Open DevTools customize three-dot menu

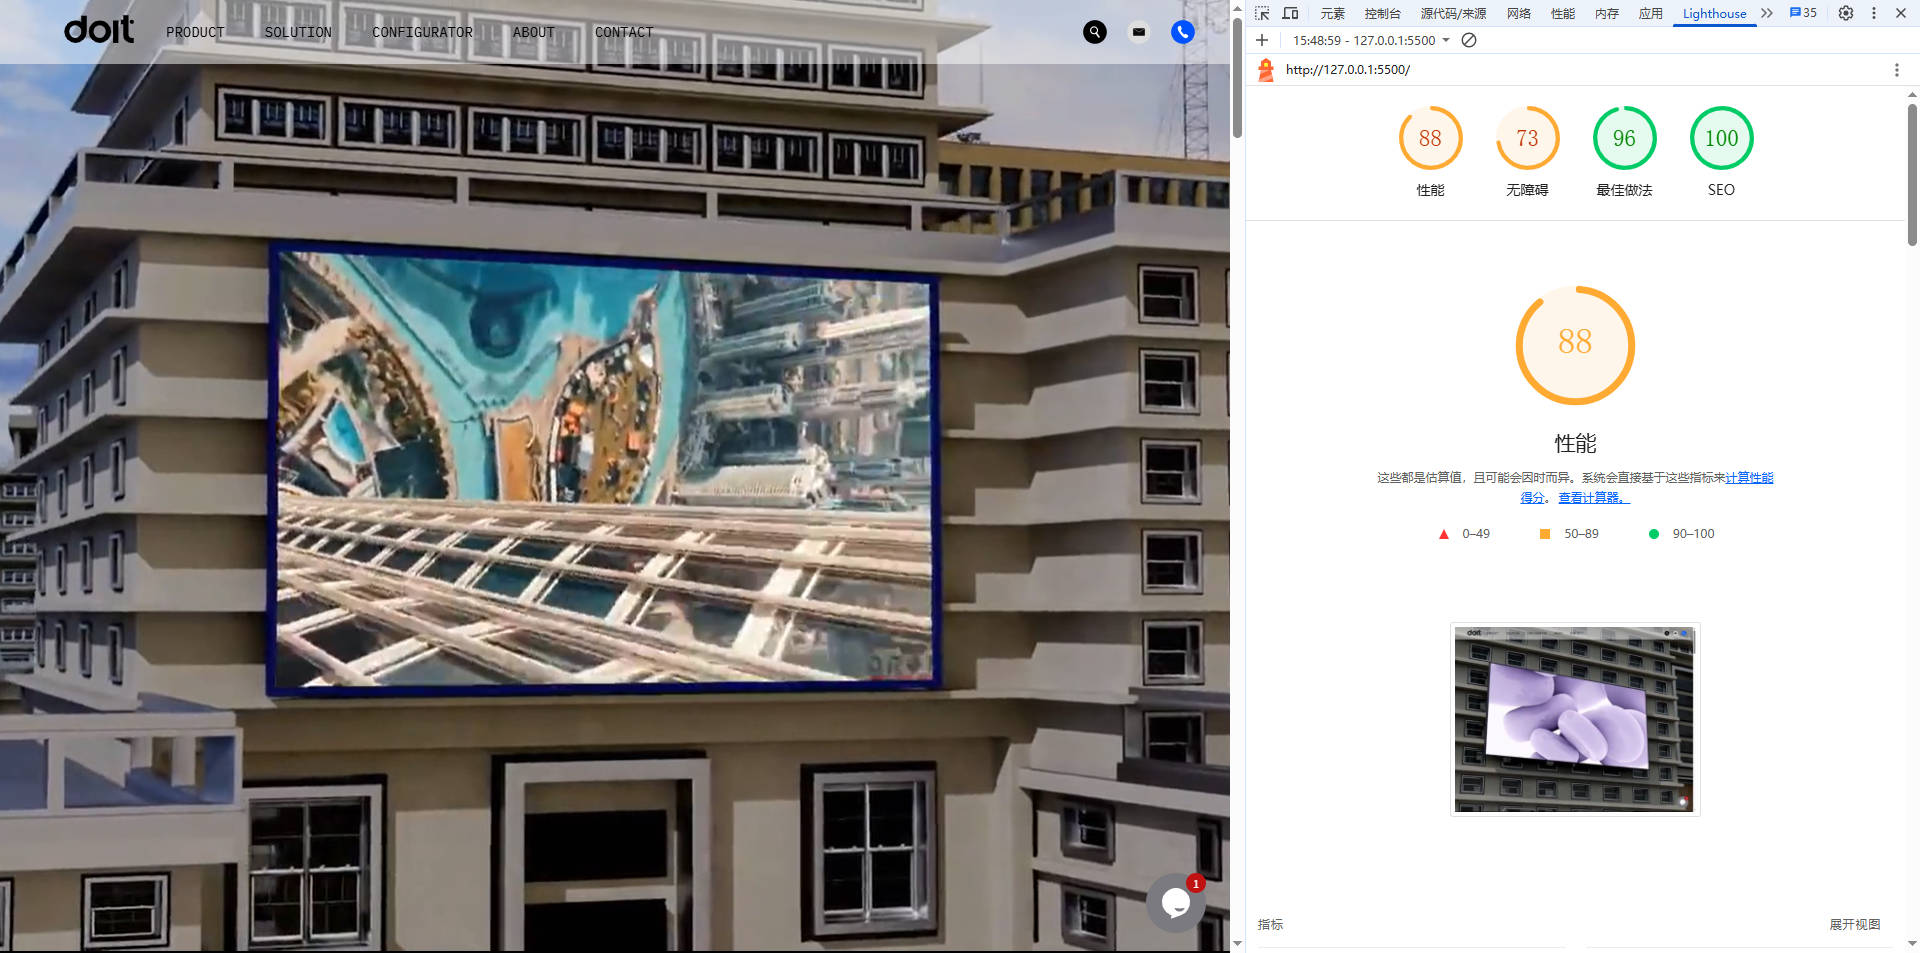(x=1874, y=13)
